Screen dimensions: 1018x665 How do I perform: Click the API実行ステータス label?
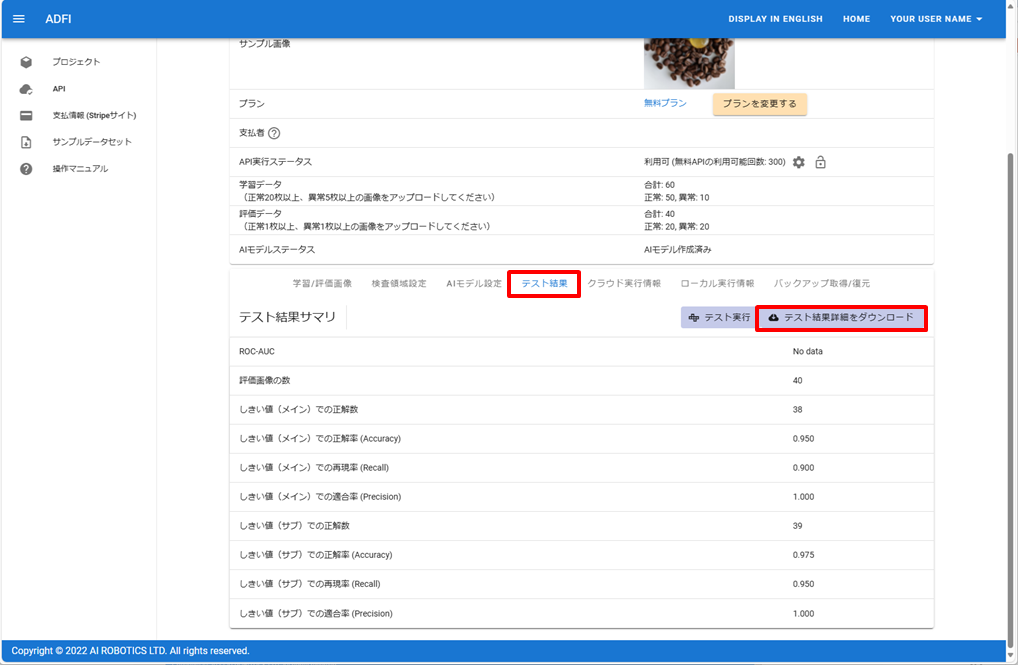[275, 162]
